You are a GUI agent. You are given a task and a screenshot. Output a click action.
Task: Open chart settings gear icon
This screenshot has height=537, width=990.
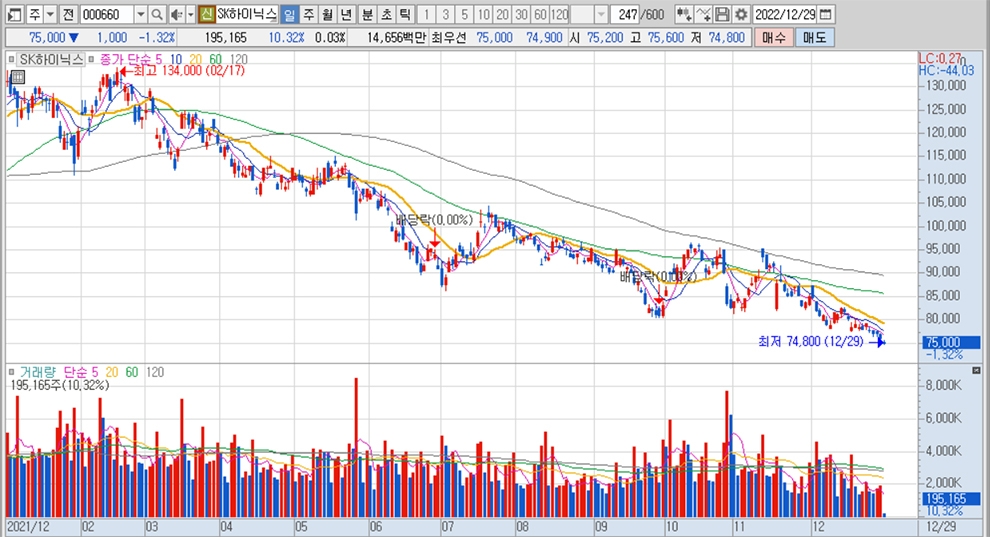741,15
